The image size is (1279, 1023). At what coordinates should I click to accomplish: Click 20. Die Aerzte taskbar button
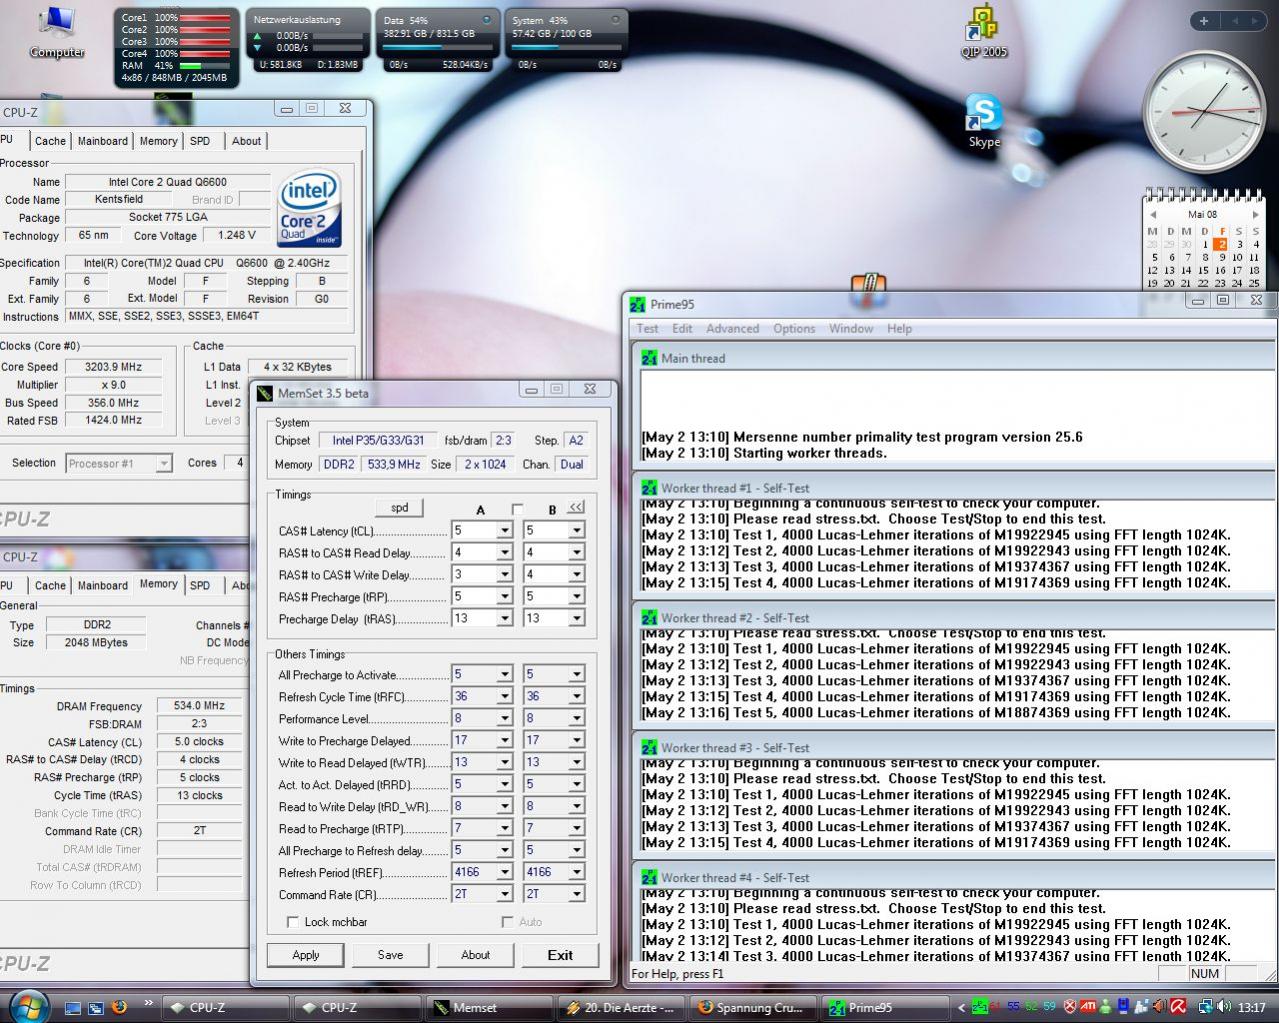(x=621, y=1008)
